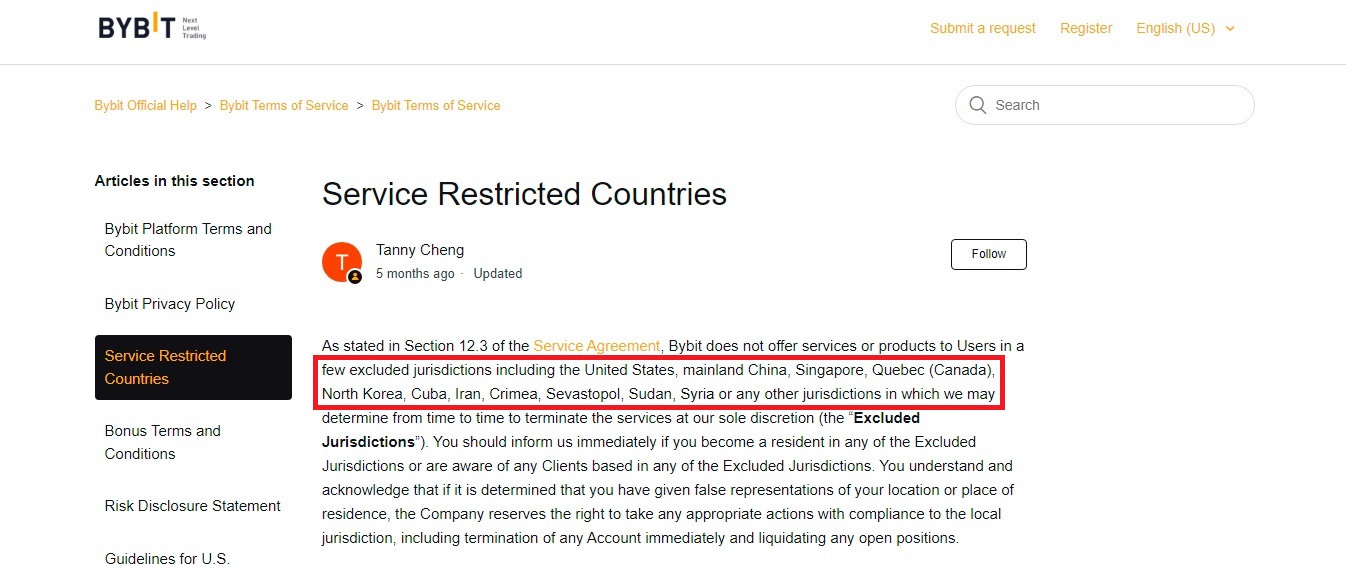Screen dimensions: 1346x568
Task: Click the Service Restricted Countries heading
Action: click(524, 193)
